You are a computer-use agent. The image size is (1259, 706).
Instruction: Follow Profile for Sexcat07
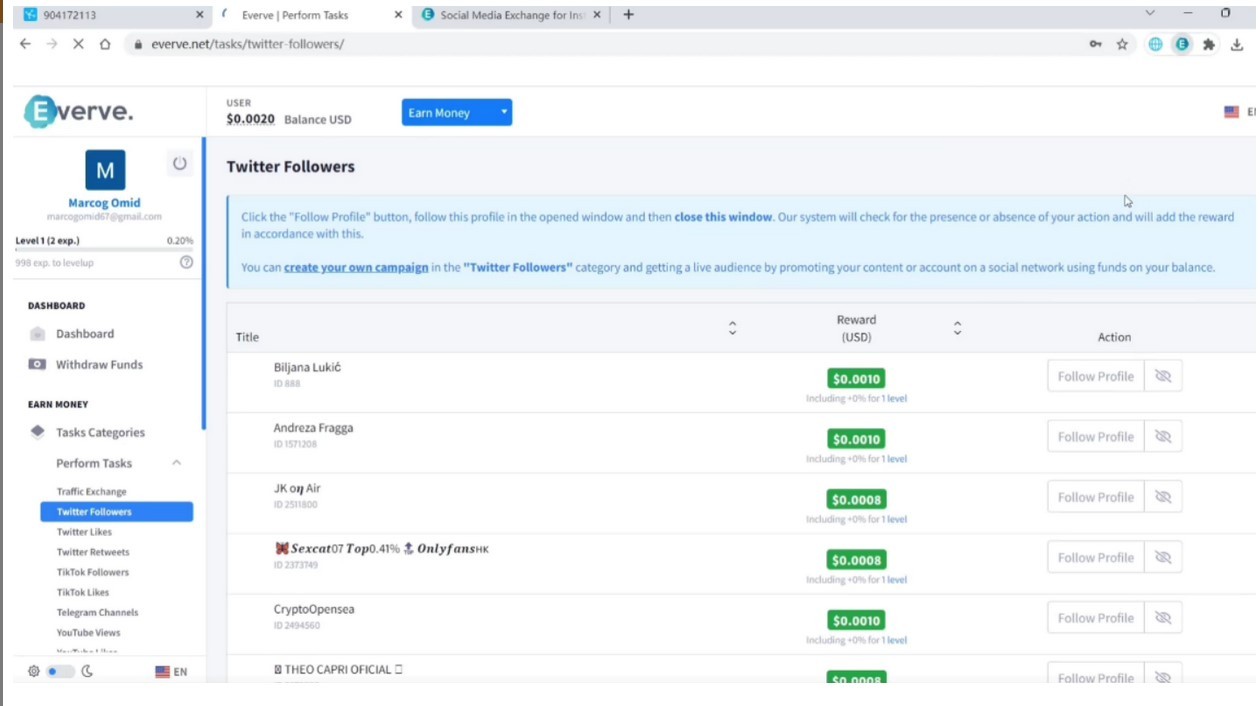pos(1096,557)
